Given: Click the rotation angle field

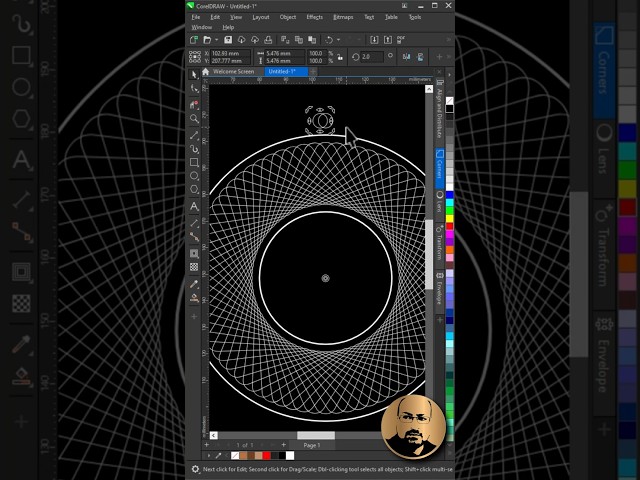Looking at the screenshot, I should tap(372, 57).
